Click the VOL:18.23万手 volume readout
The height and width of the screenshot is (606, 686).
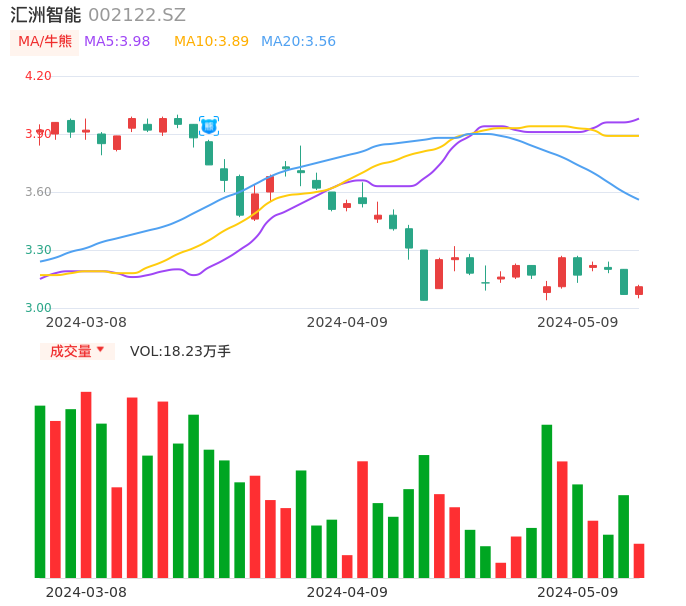180,351
